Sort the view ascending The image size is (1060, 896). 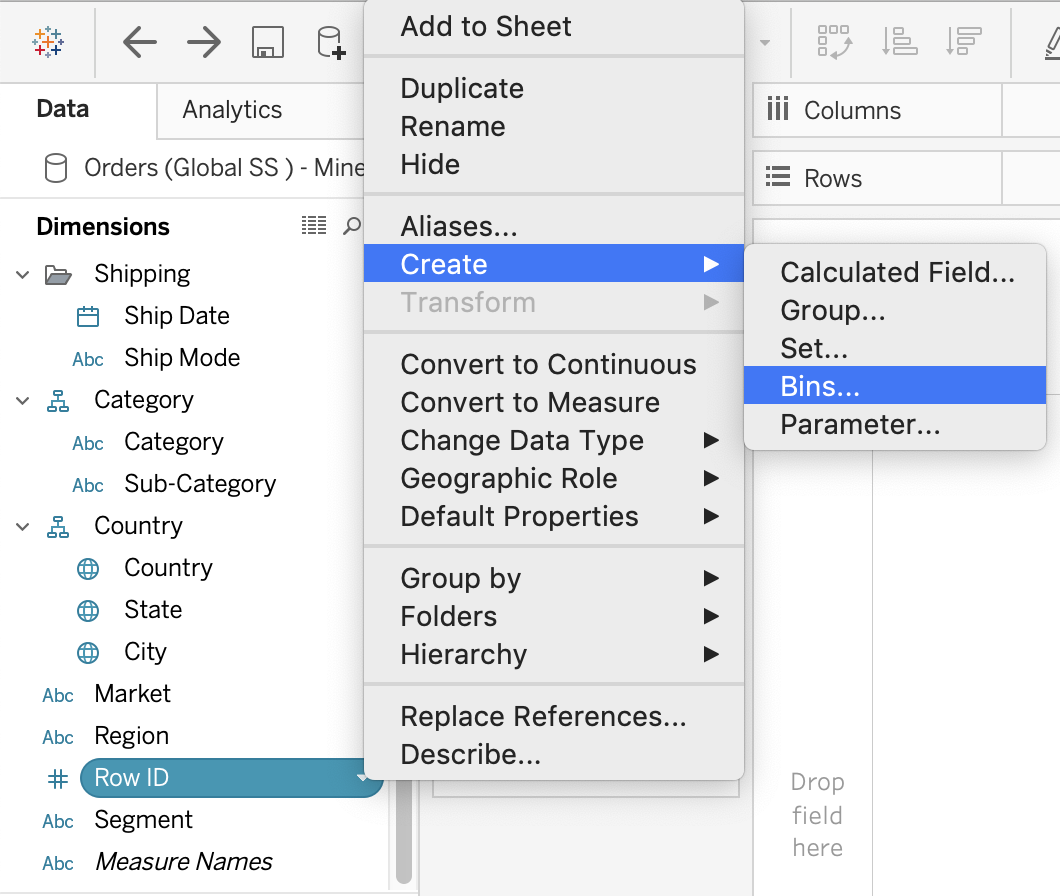899,41
